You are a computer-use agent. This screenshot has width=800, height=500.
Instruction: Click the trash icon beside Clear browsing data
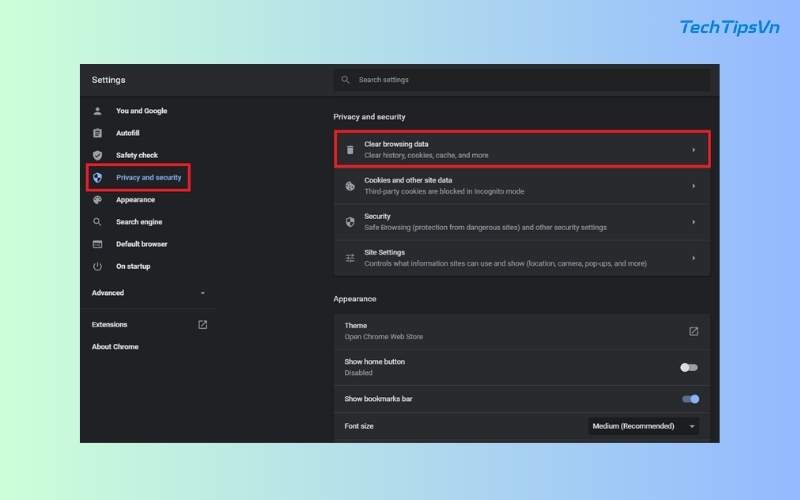pyautogui.click(x=350, y=149)
